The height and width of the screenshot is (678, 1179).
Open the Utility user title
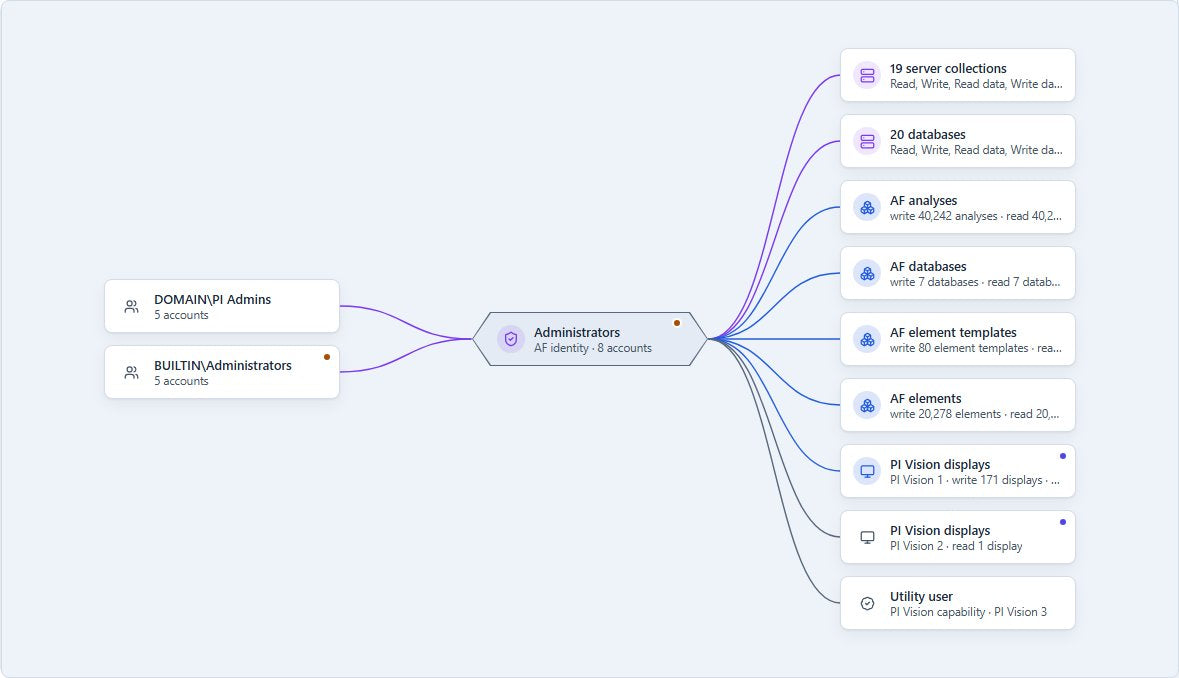tap(921, 596)
